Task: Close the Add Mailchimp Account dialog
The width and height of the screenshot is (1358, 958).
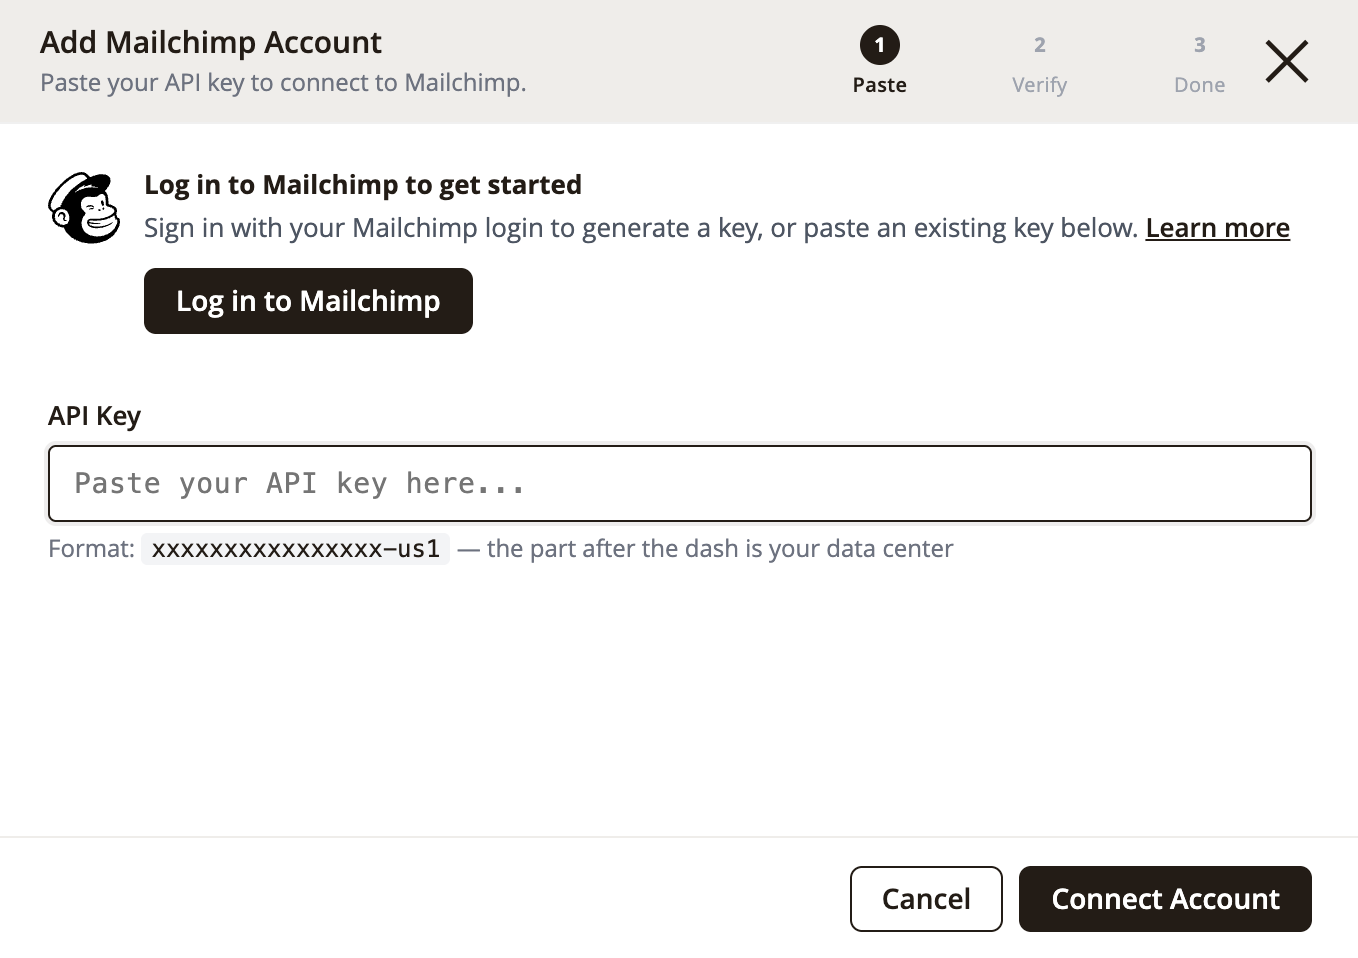Action: pos(1286,61)
